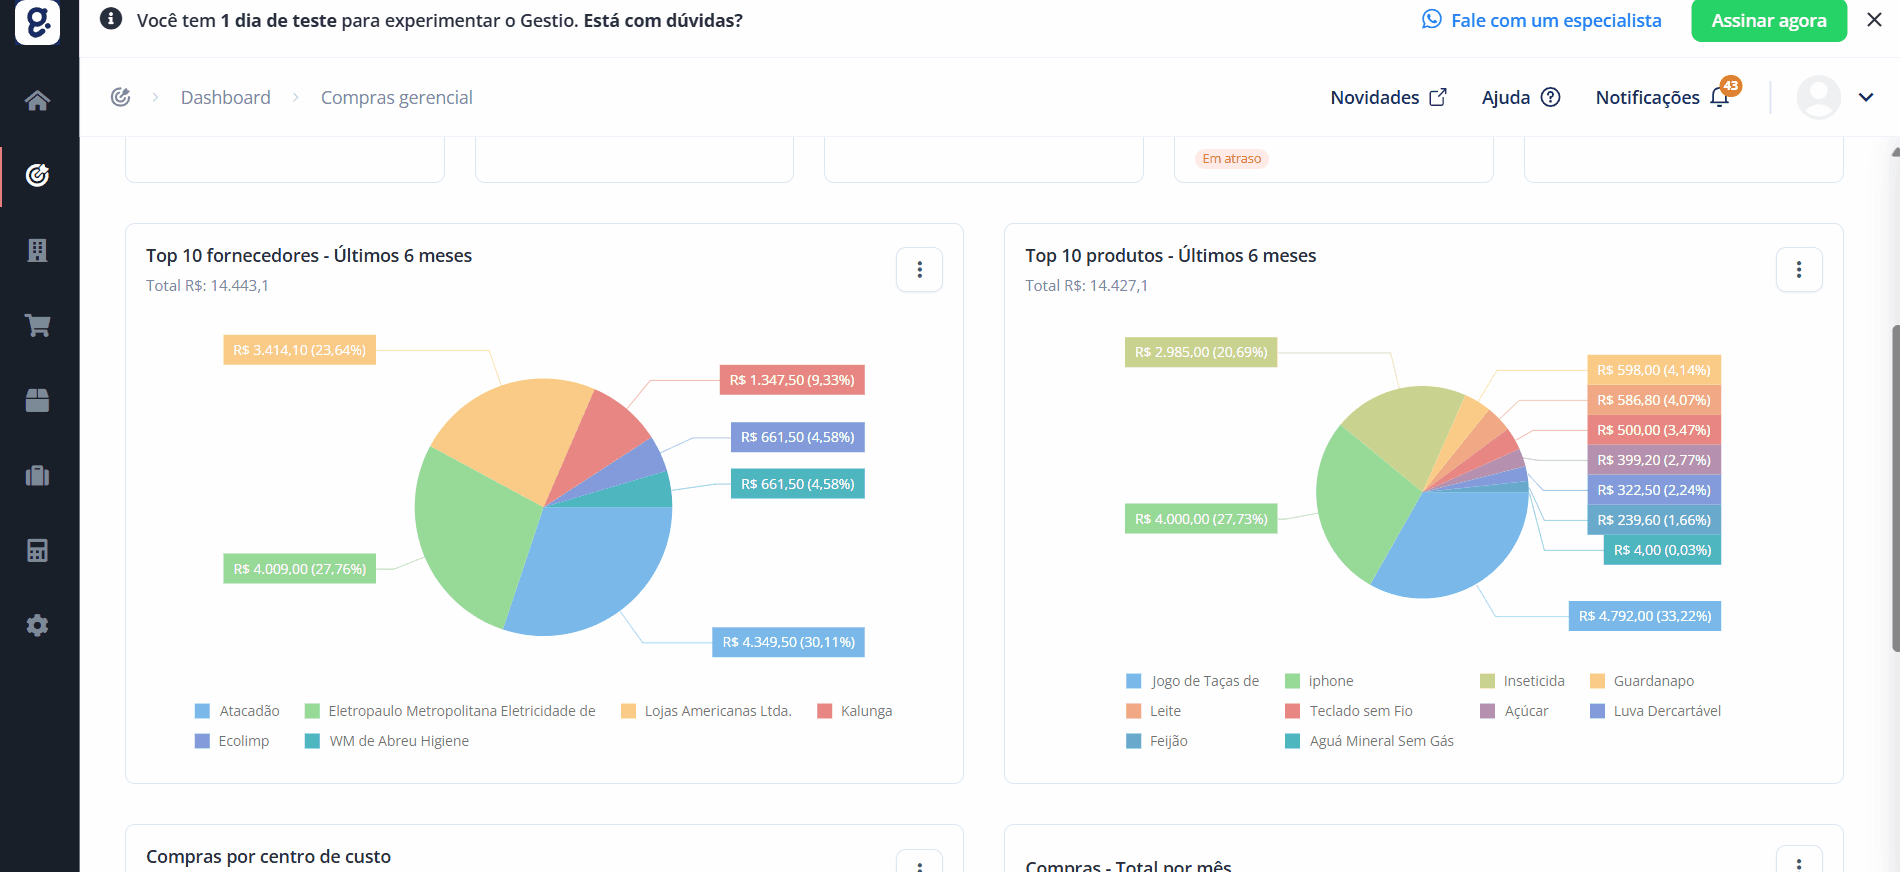Expand the user account dropdown arrow
The height and width of the screenshot is (872, 1900).
coord(1866,97)
